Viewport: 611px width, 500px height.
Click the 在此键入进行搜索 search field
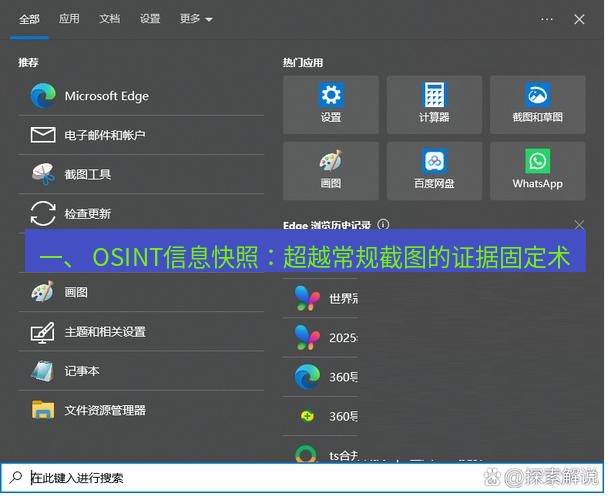click(x=302, y=478)
